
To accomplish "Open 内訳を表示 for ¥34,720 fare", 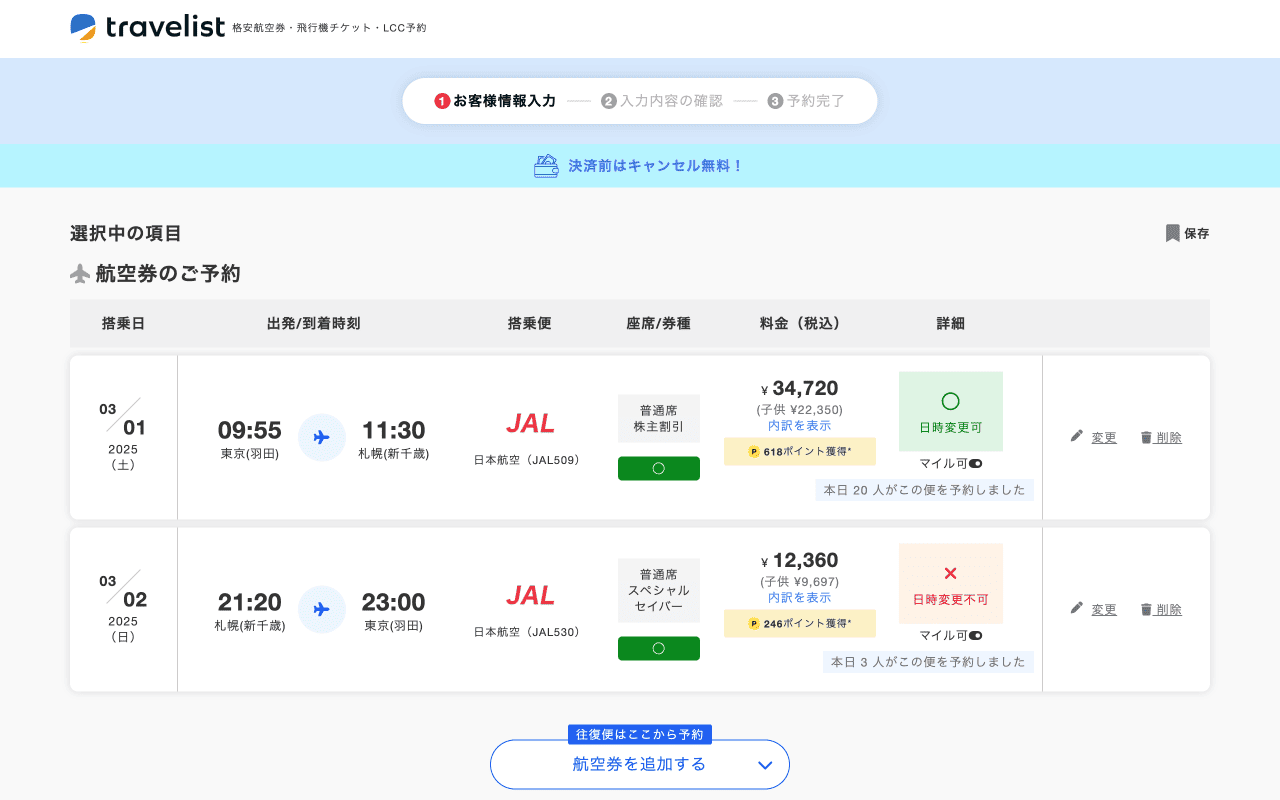I will tap(799, 425).
